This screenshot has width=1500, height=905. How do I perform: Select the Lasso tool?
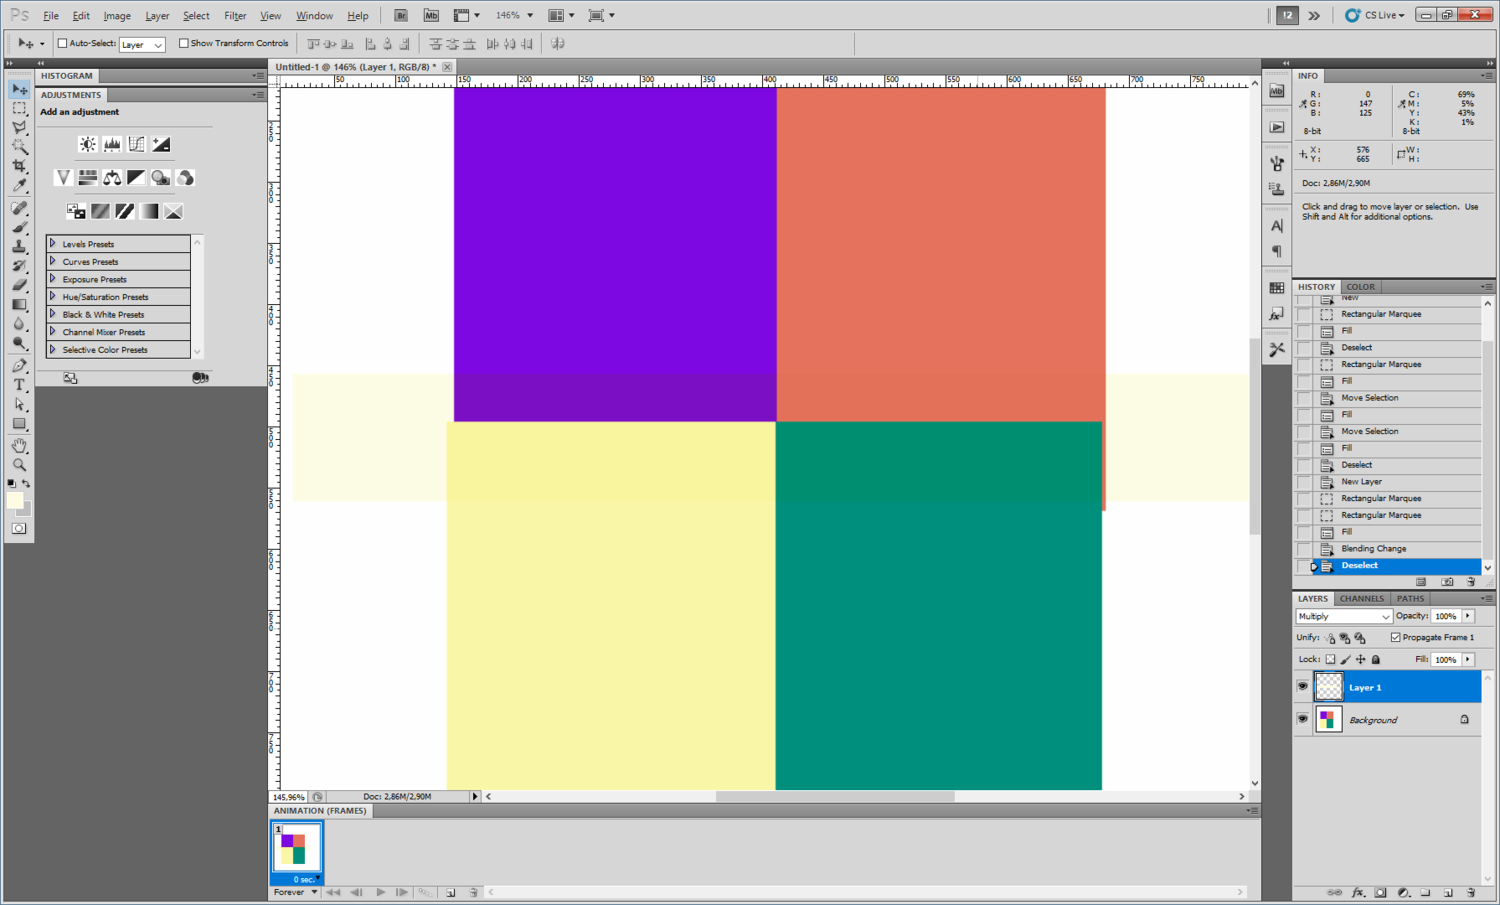(x=19, y=127)
